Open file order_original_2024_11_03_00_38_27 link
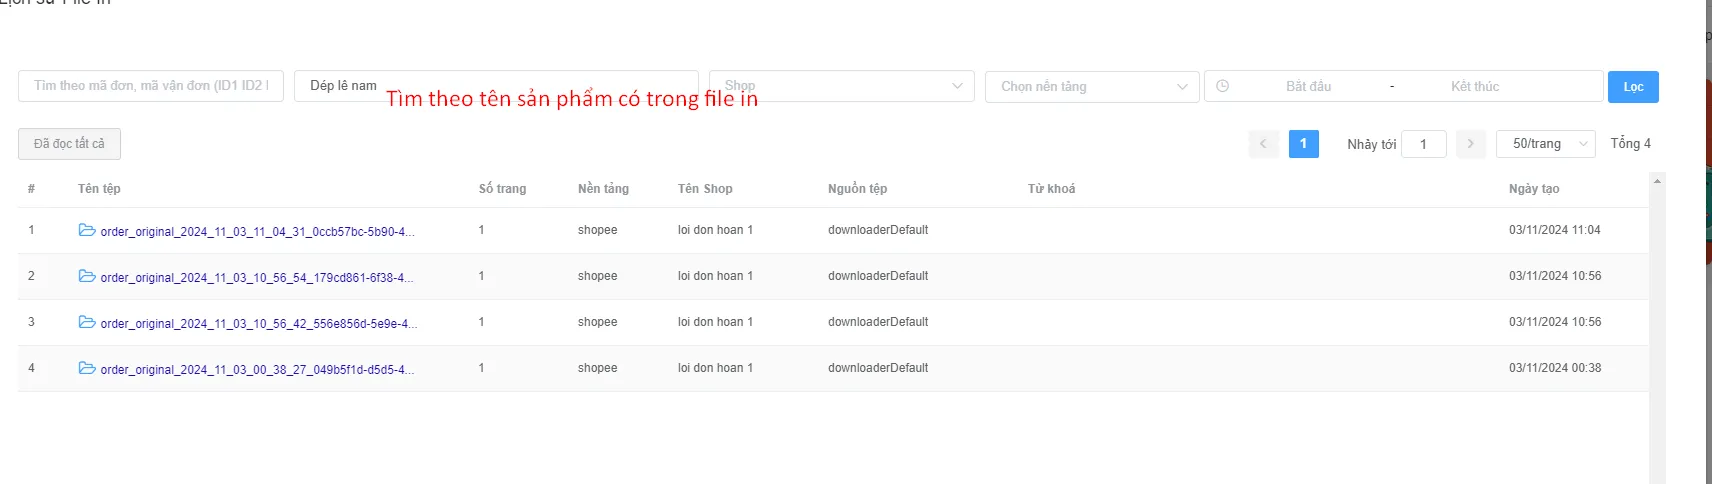The image size is (1712, 484). (257, 370)
